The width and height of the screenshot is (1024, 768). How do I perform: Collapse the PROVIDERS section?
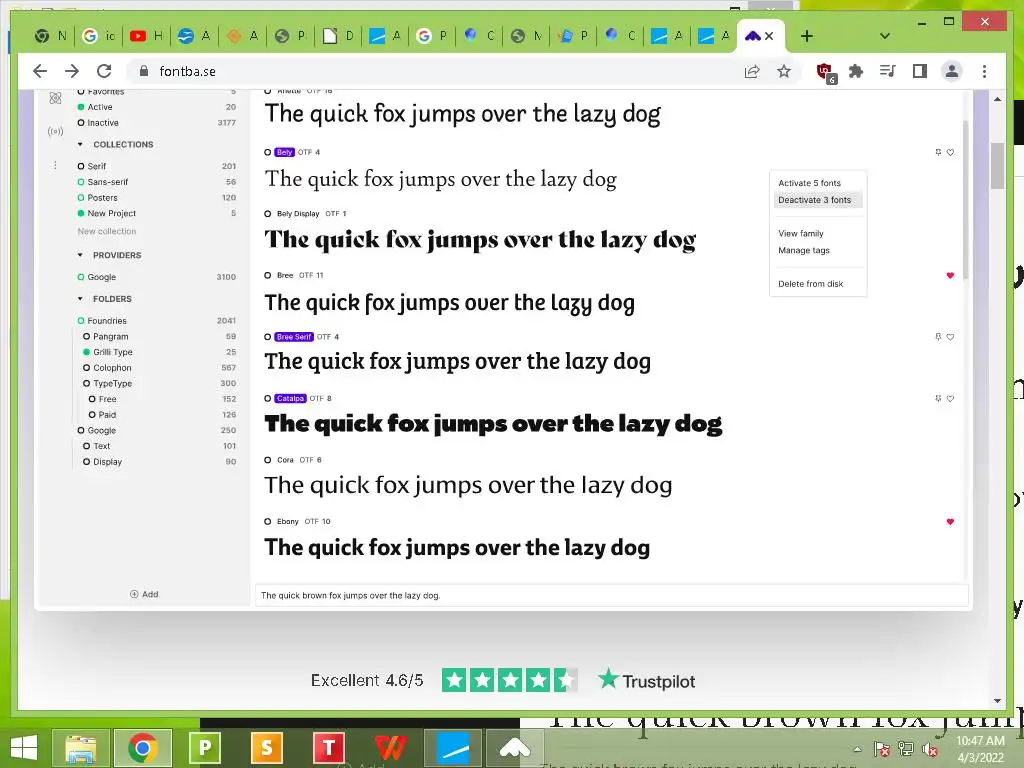click(x=80, y=255)
